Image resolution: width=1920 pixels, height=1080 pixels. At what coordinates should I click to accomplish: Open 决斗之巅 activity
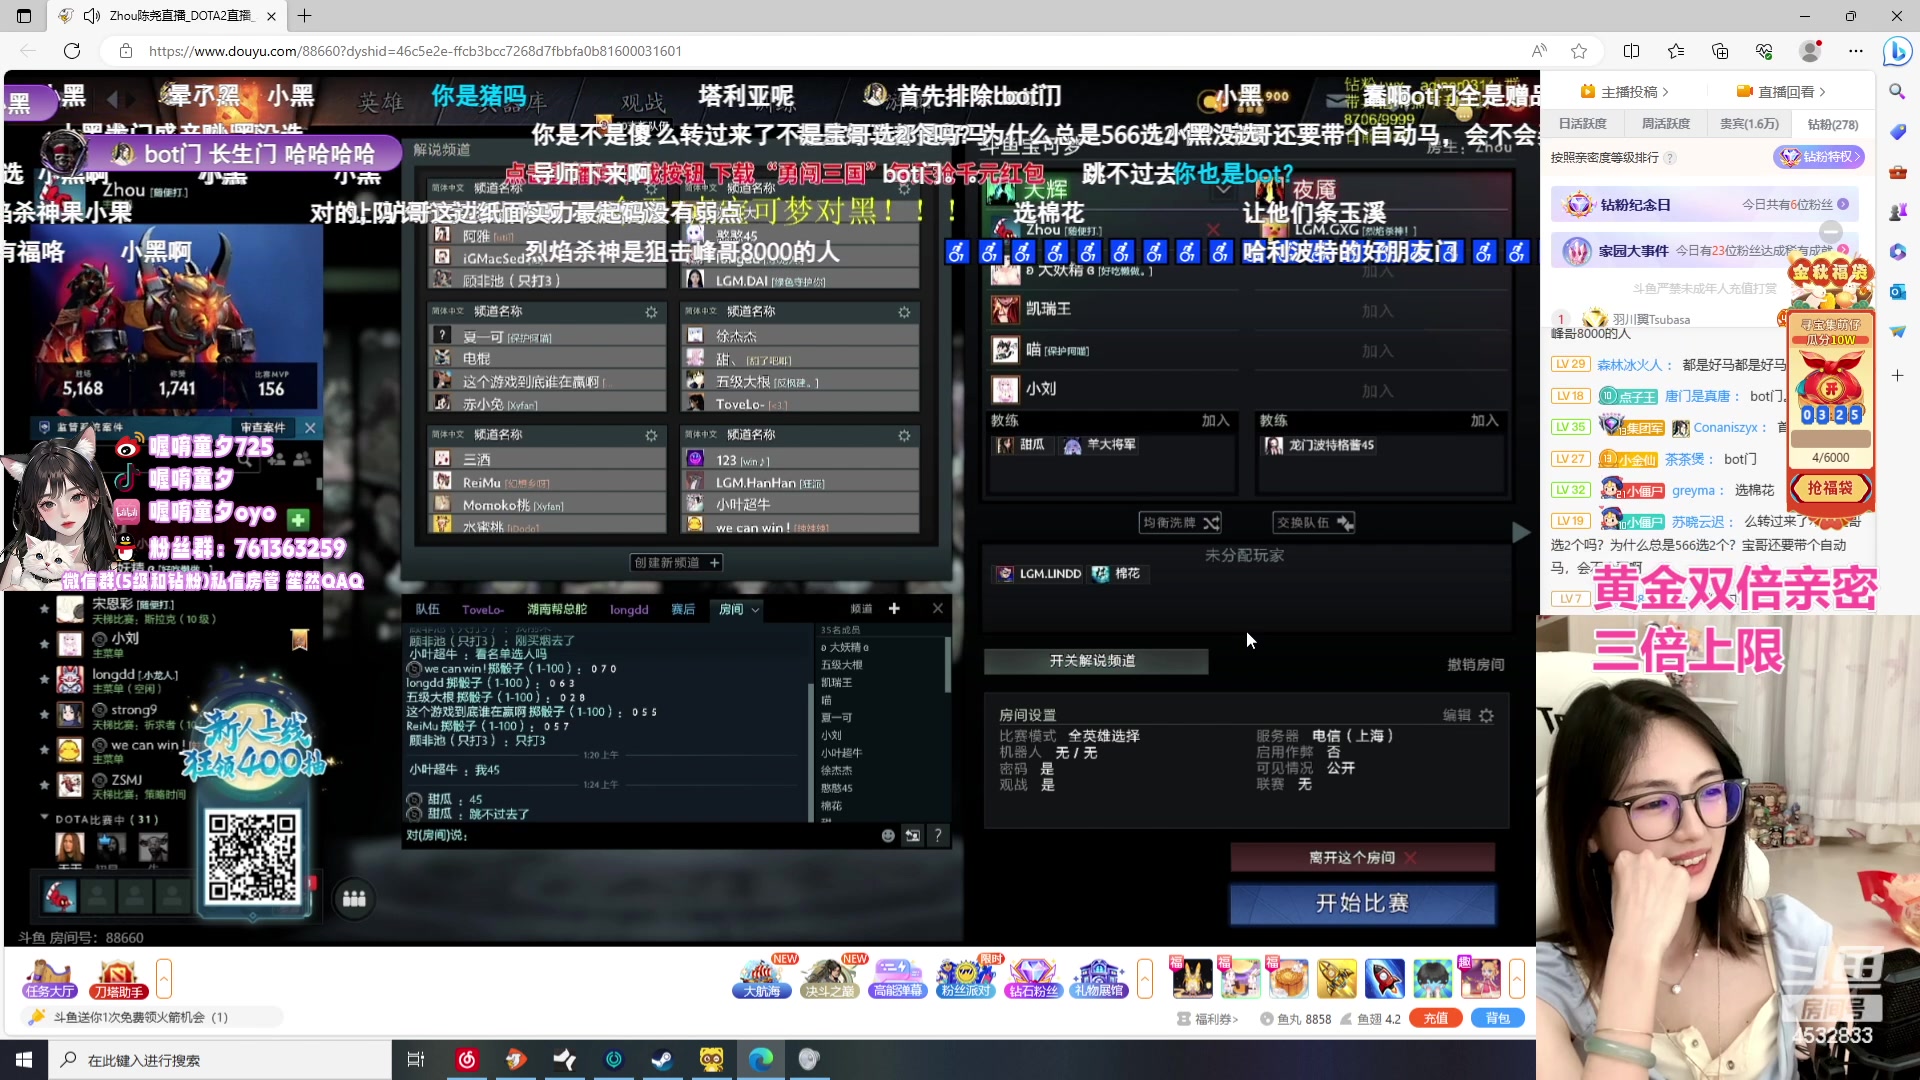[x=829, y=978]
